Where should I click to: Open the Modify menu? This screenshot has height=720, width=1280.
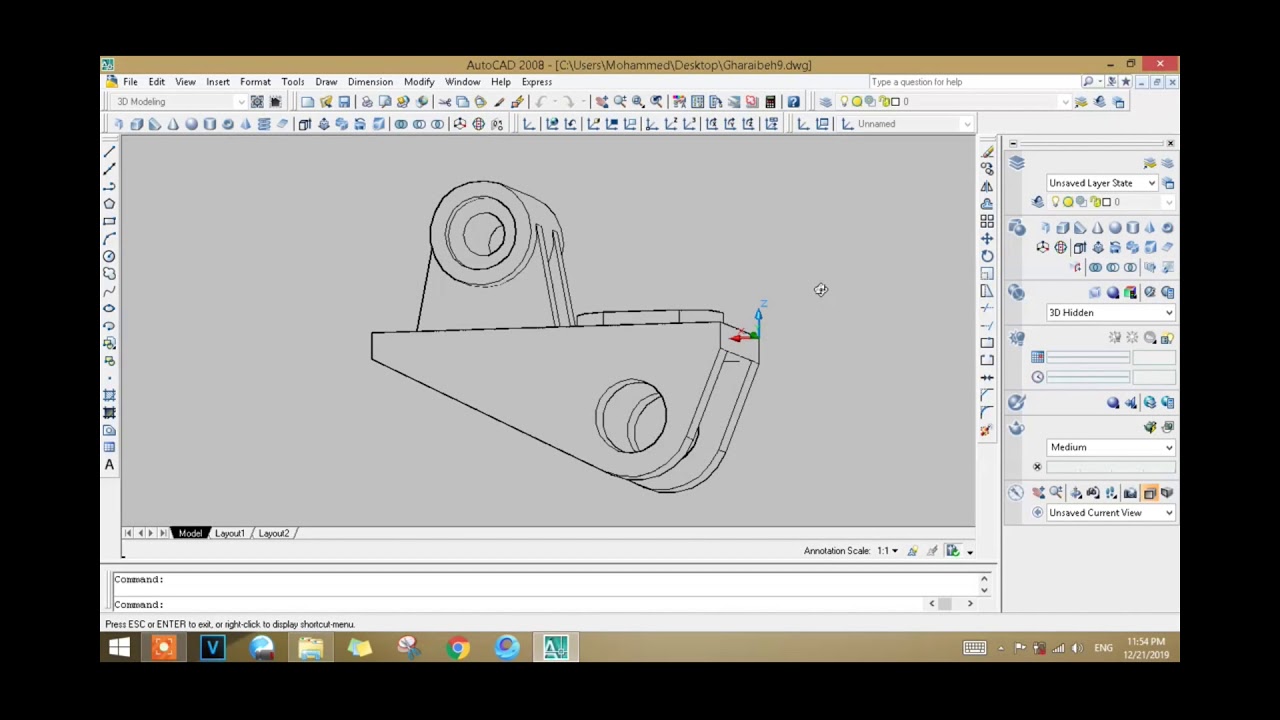tap(419, 82)
